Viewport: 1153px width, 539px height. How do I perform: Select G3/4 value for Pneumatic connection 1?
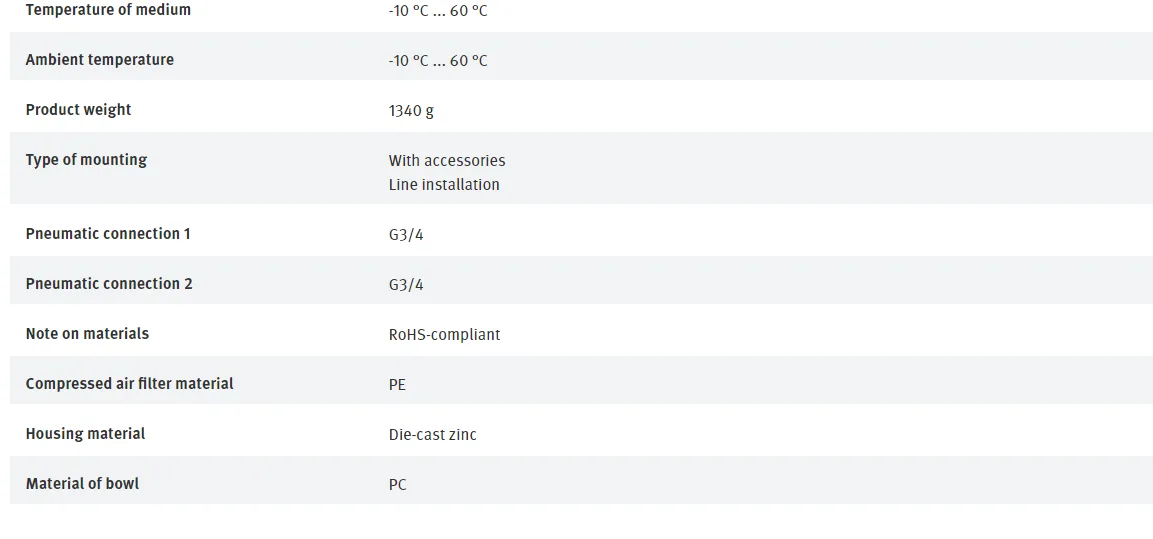(x=406, y=235)
